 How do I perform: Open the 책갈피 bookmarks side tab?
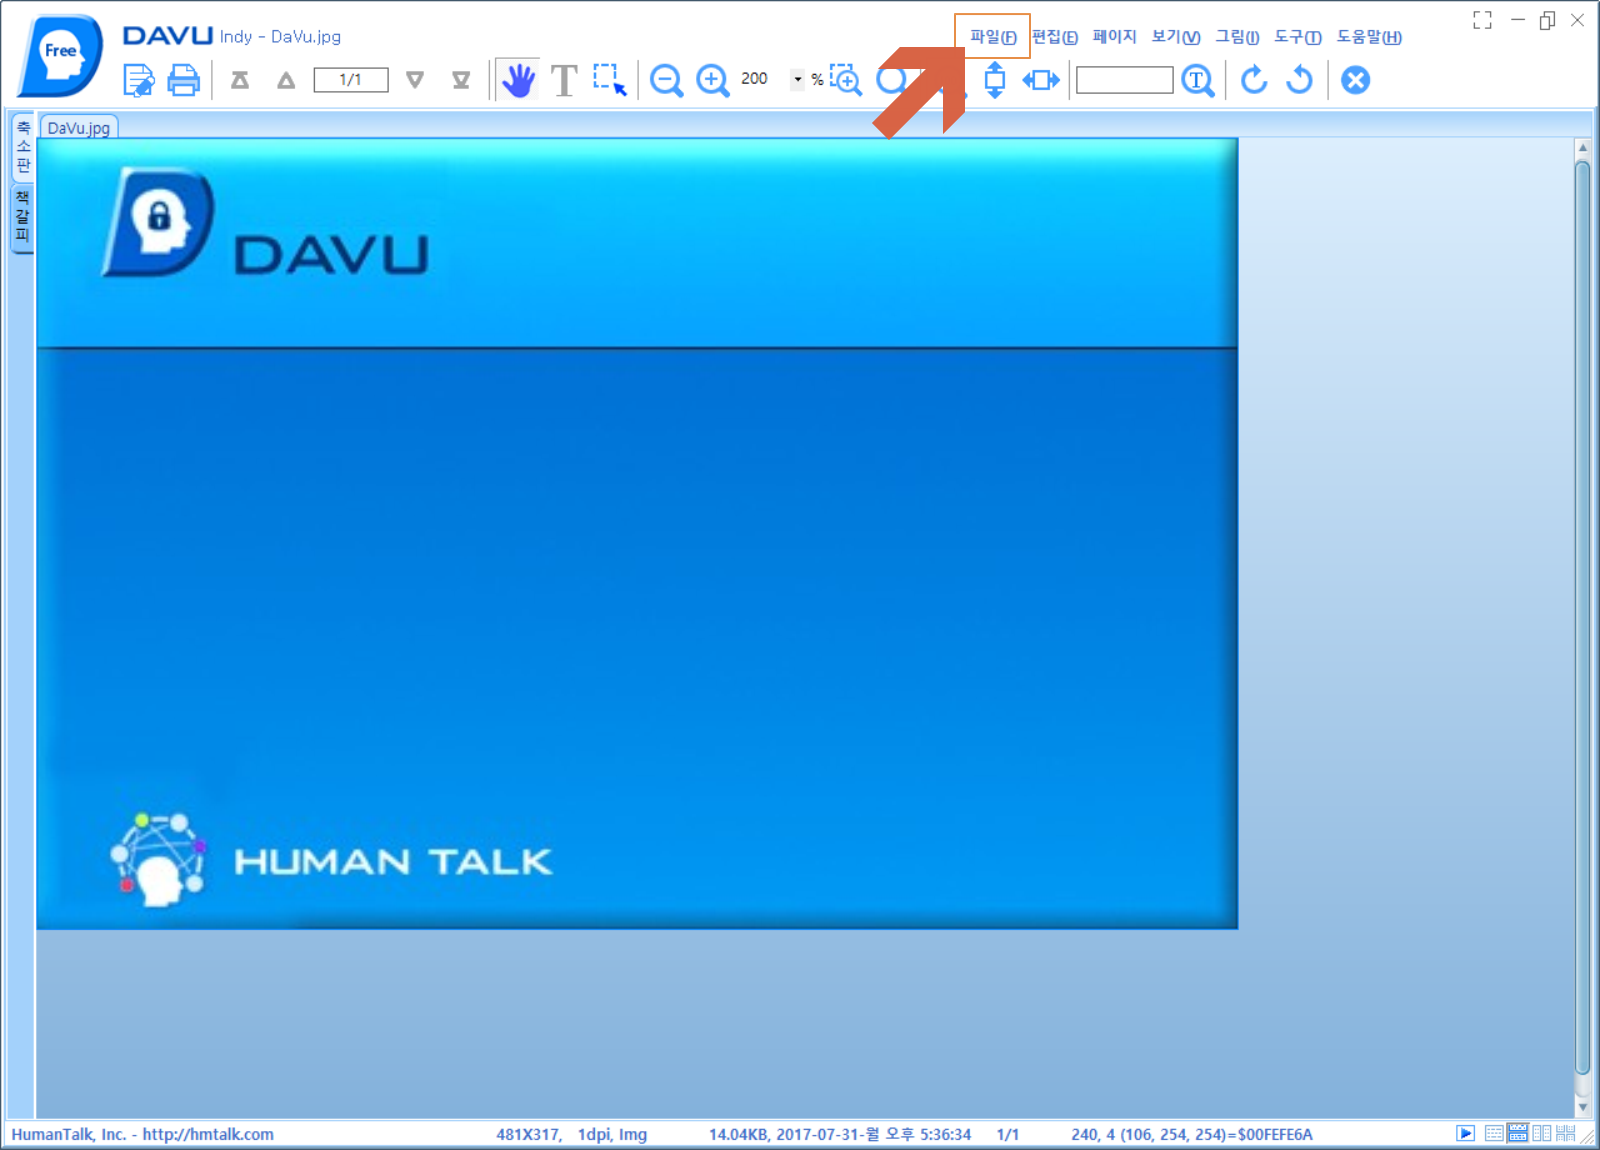(22, 216)
